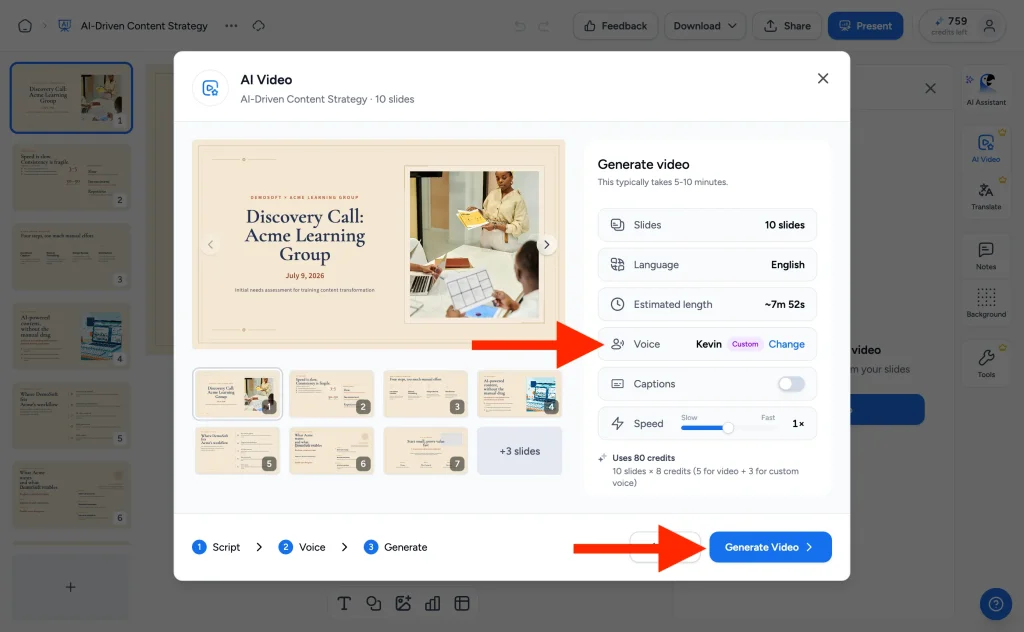This screenshot has width=1024, height=632.
Task: Go to the Voice step
Action: [302, 547]
